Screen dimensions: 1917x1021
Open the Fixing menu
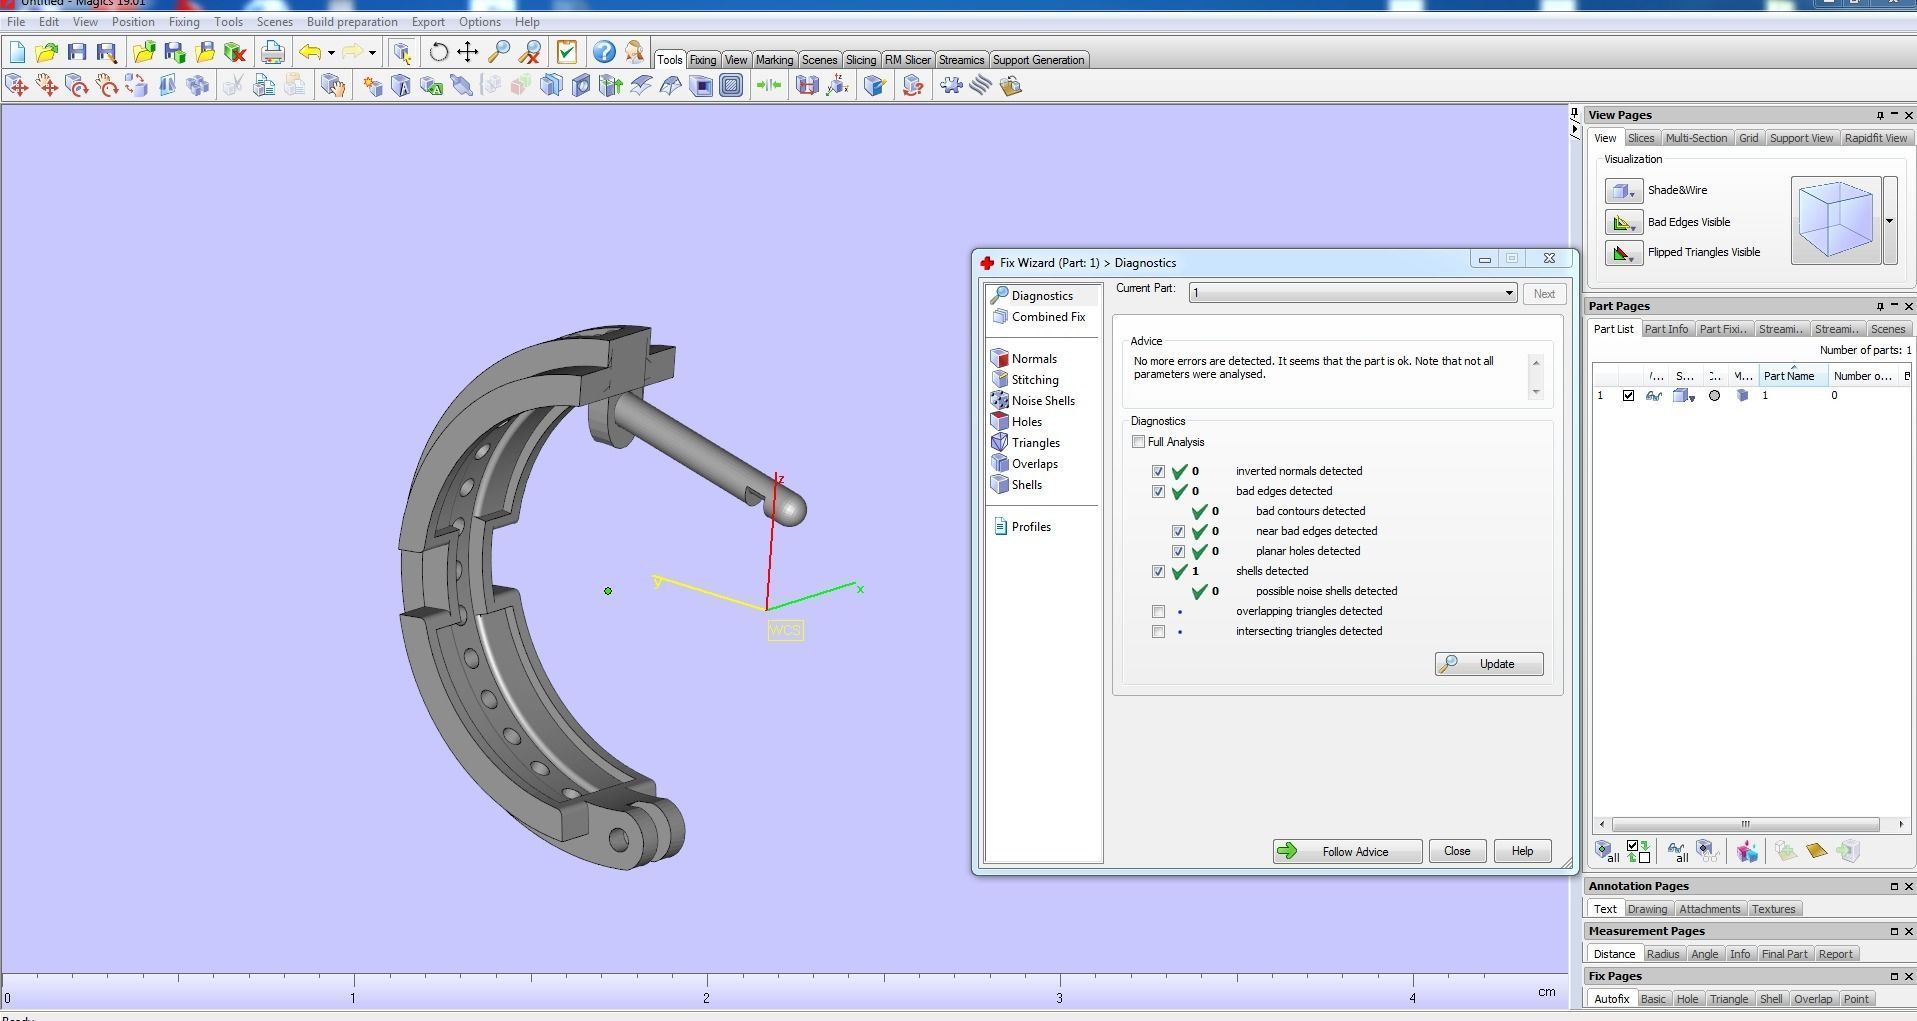(x=184, y=22)
